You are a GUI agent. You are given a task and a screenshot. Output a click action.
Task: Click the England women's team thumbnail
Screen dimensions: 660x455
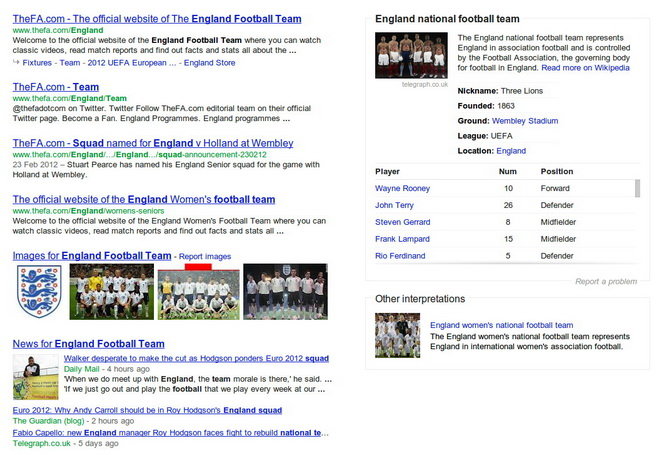397,335
